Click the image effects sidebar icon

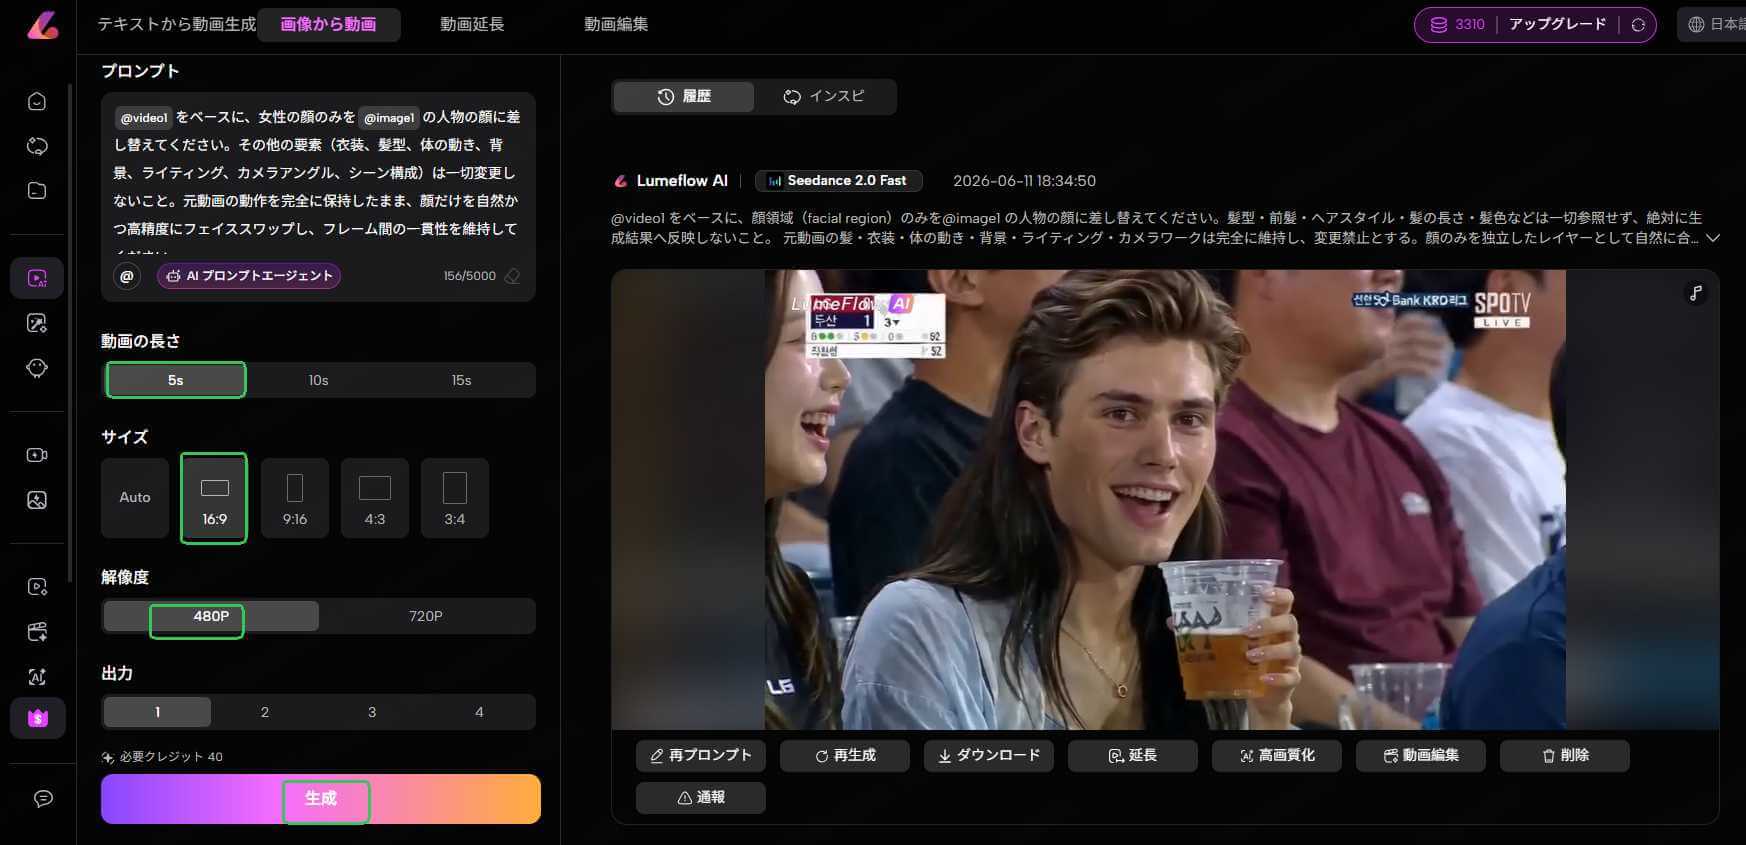37,500
